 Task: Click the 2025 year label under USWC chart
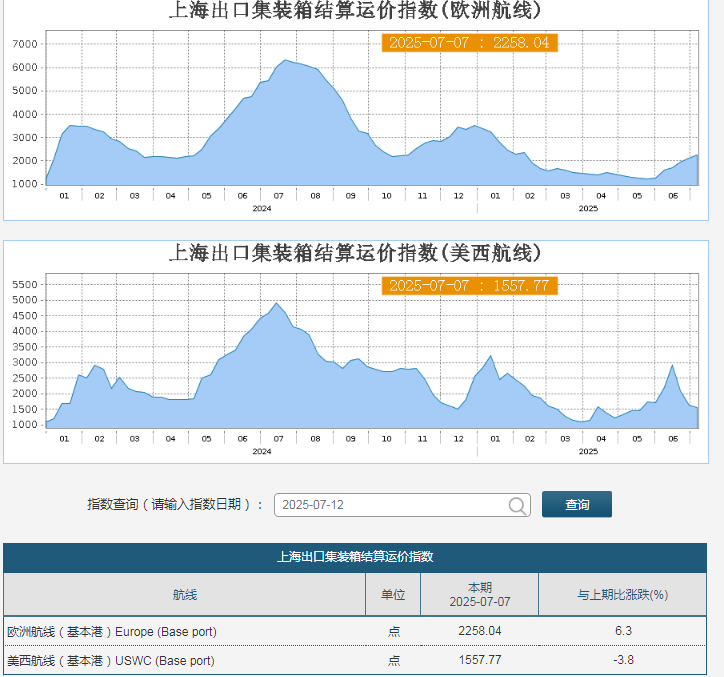click(x=588, y=451)
